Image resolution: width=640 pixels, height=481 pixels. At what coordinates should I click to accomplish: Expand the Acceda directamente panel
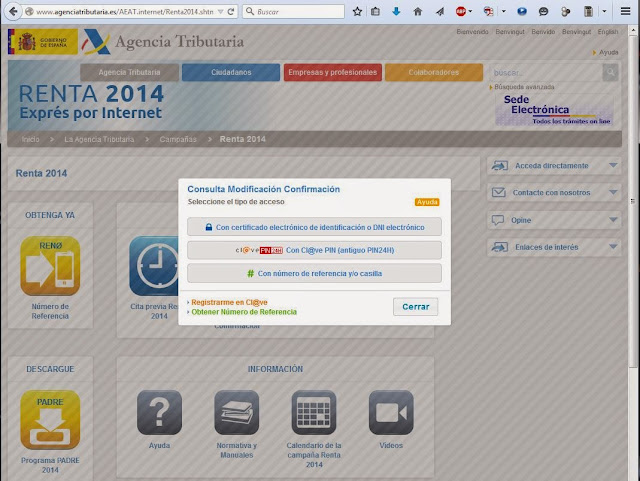[554, 165]
